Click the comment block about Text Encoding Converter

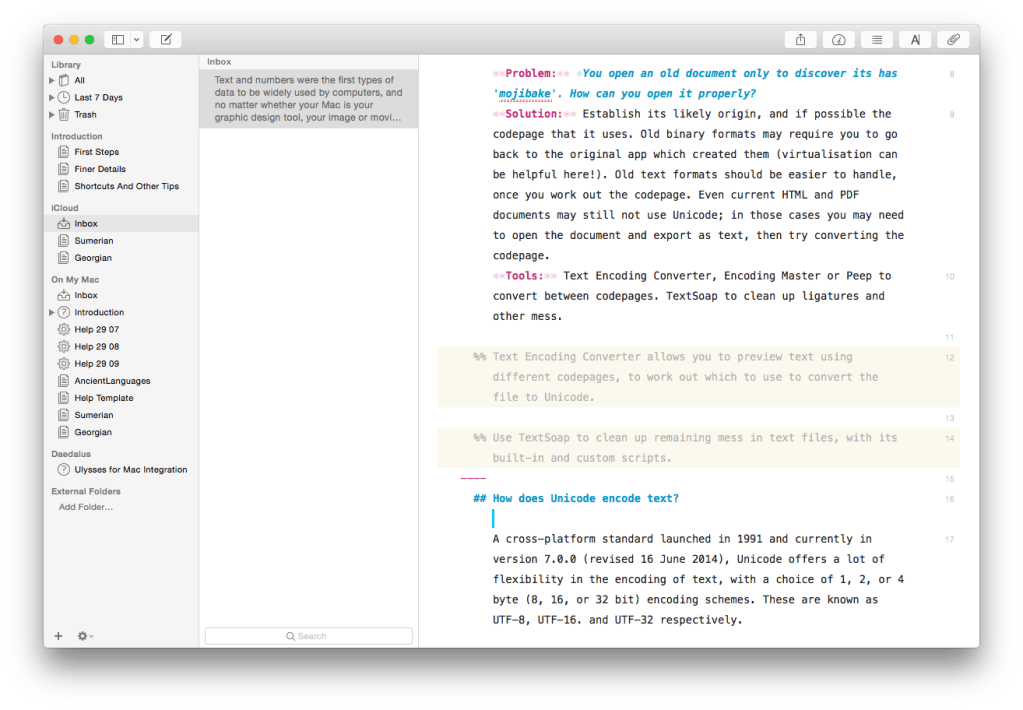[698, 377]
